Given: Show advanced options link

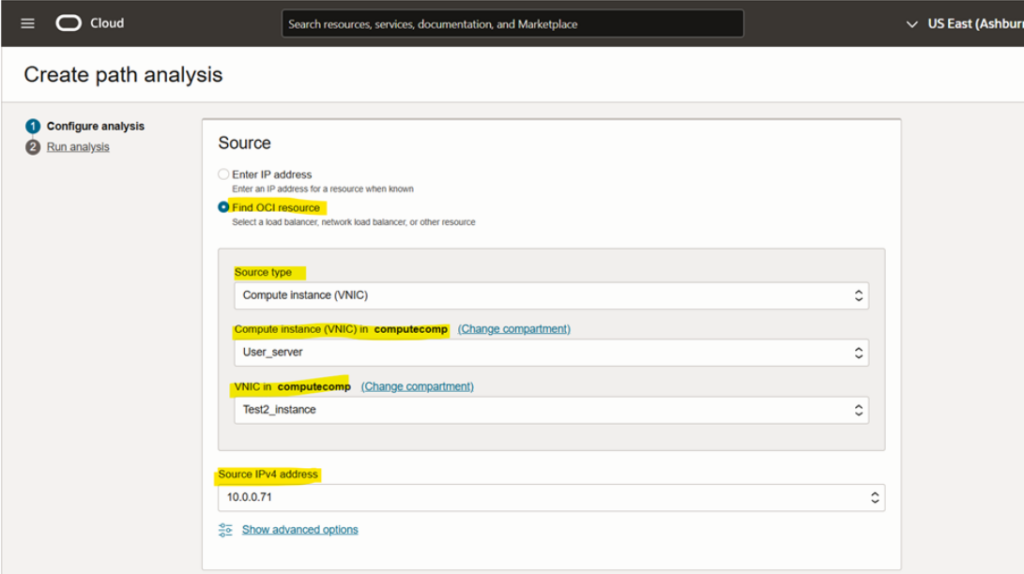Looking at the screenshot, I should (x=300, y=530).
